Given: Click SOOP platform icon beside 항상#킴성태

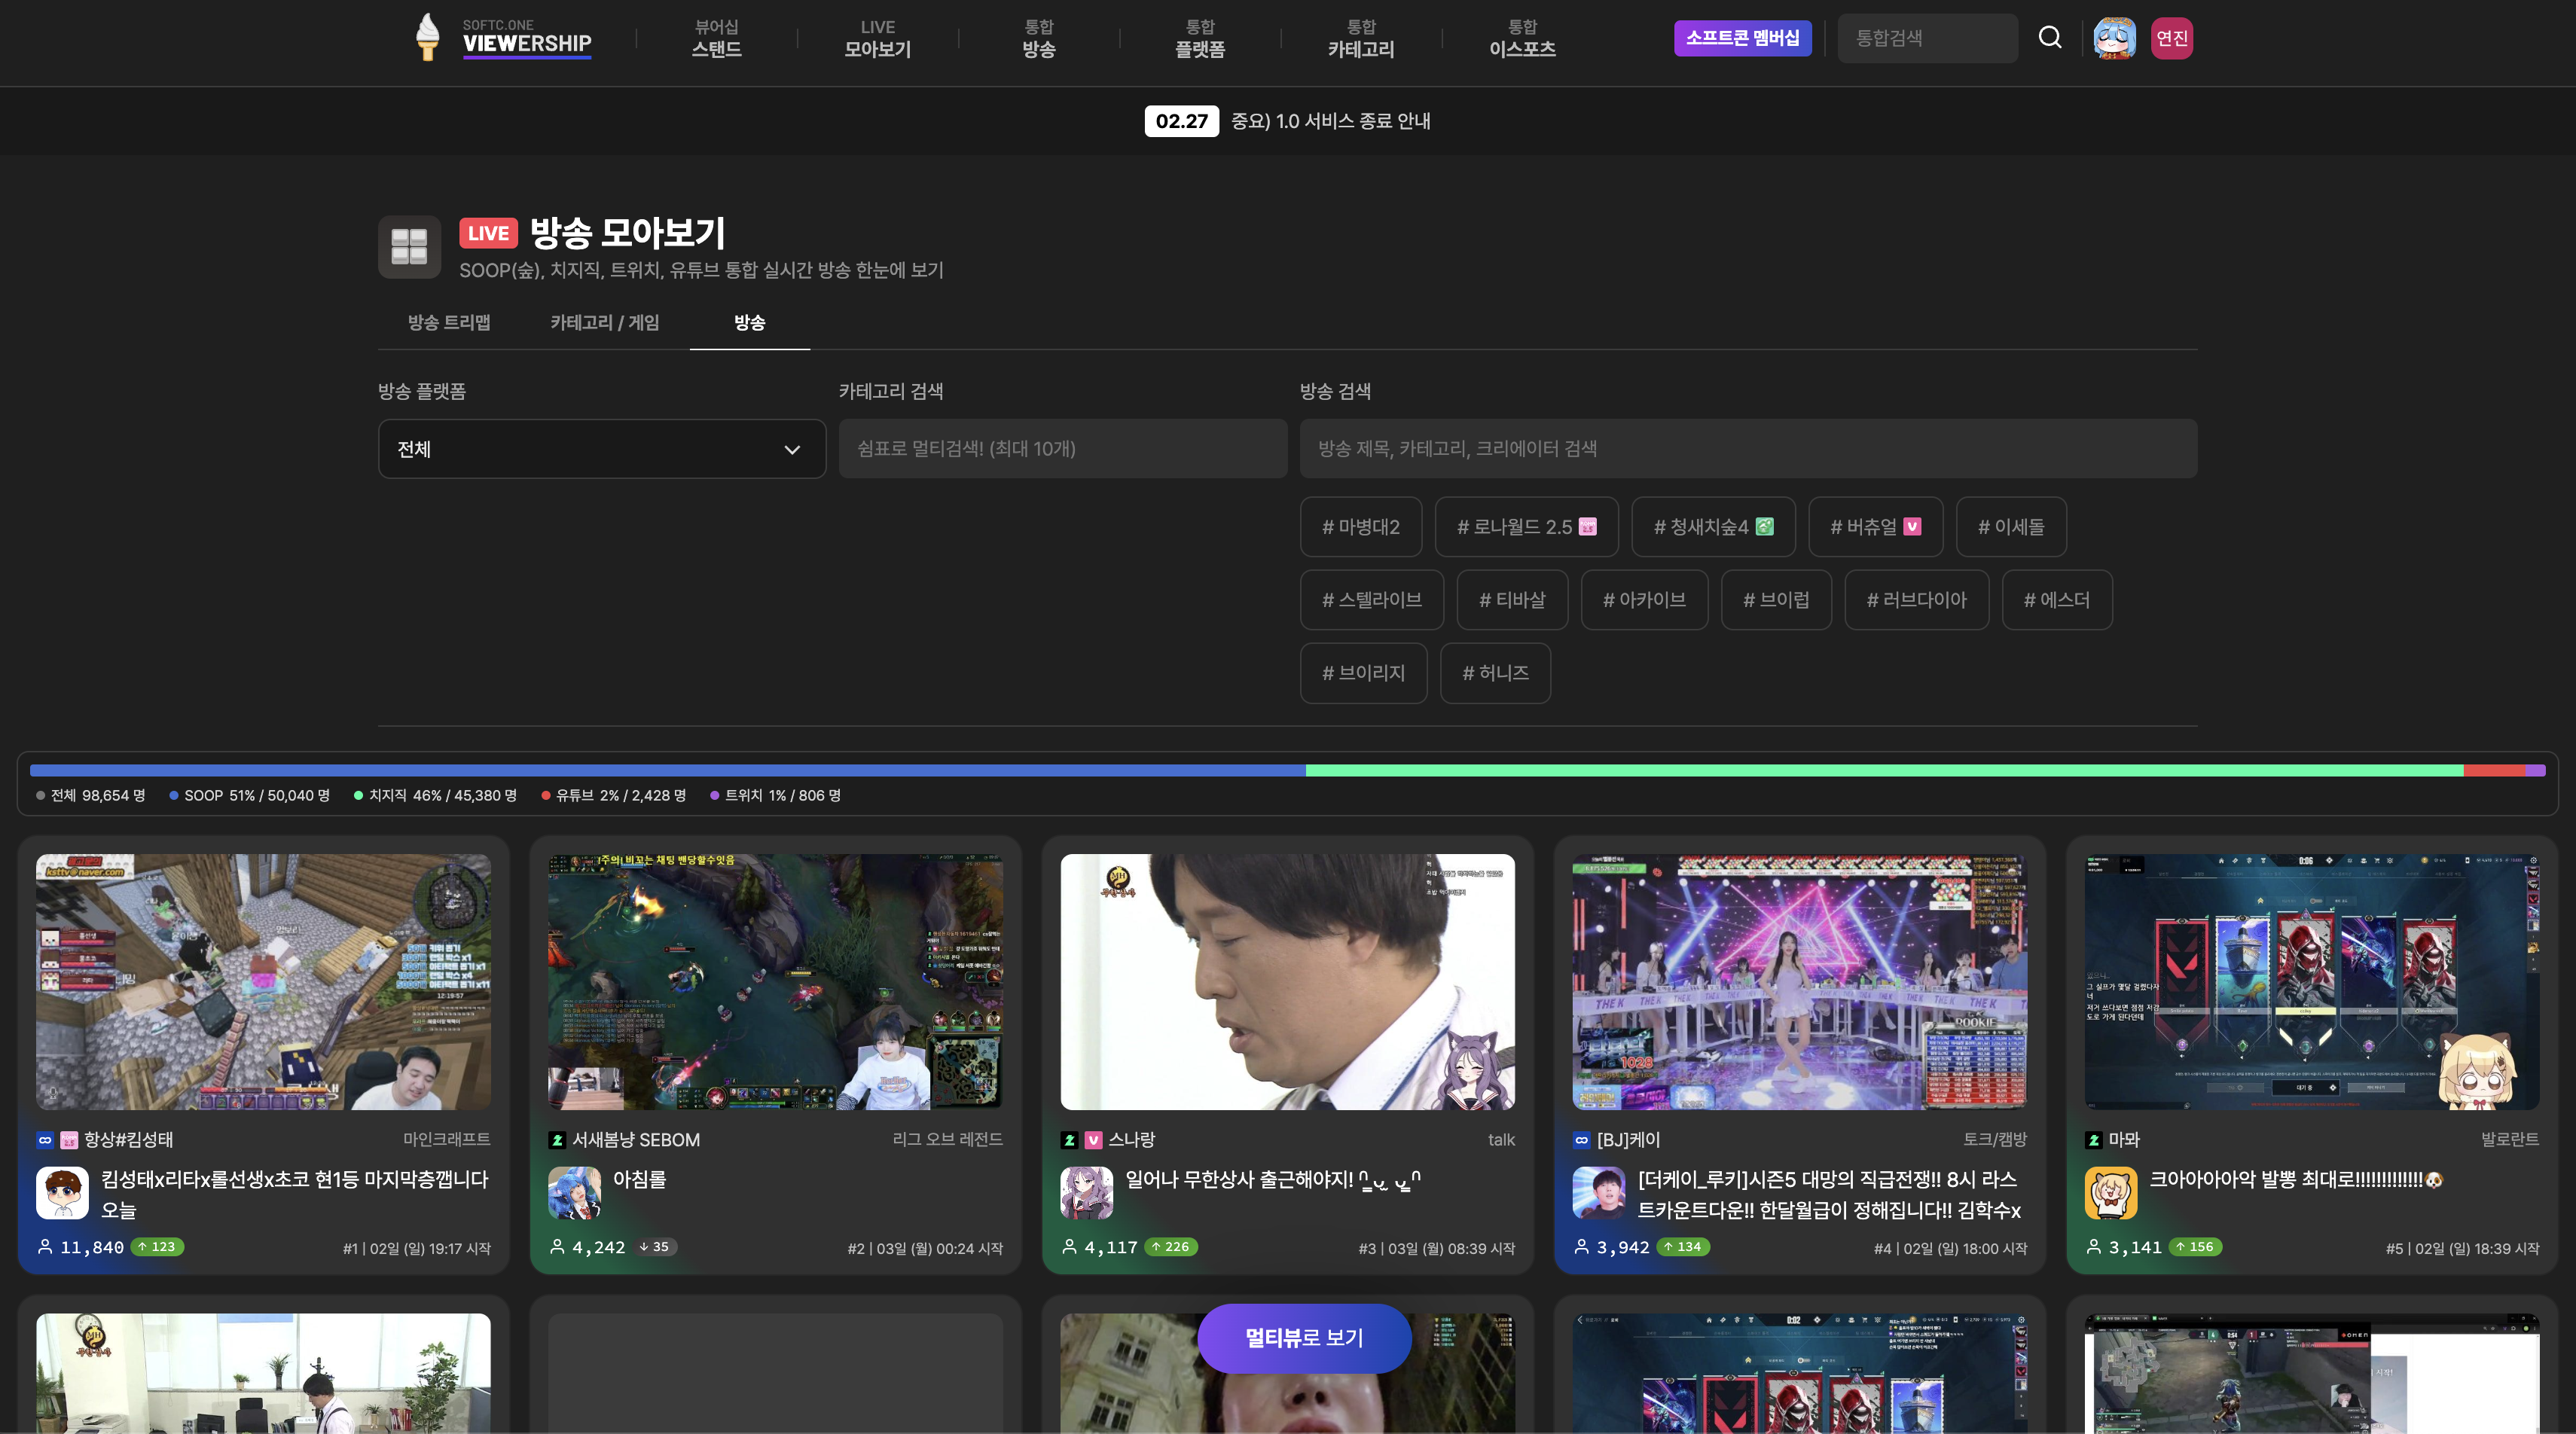Looking at the screenshot, I should click(45, 1140).
